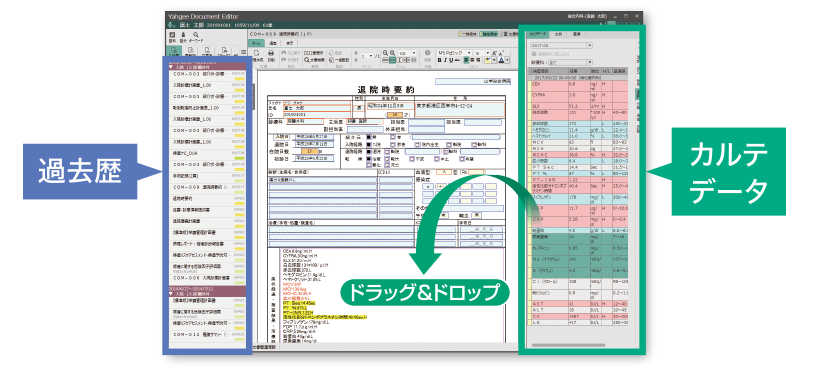Open the MS P Gothic font dropdown
This screenshot has height=390, width=816.
coord(454,53)
